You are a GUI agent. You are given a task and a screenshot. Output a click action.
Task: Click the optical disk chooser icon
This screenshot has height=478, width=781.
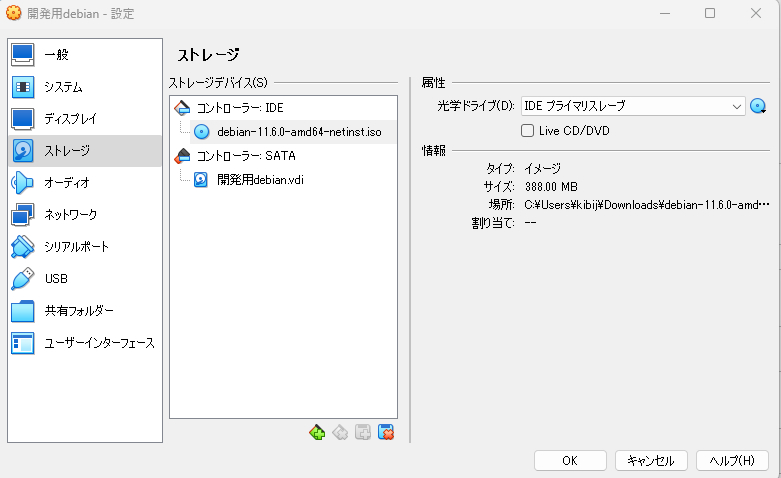coord(758,106)
